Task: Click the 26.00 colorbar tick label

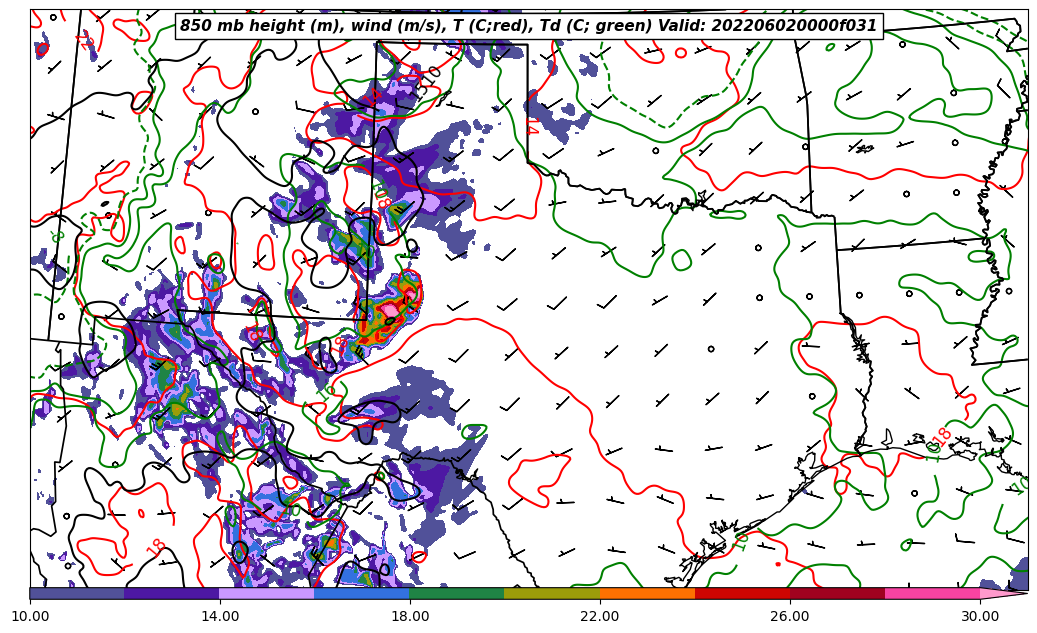Action: (x=790, y=617)
